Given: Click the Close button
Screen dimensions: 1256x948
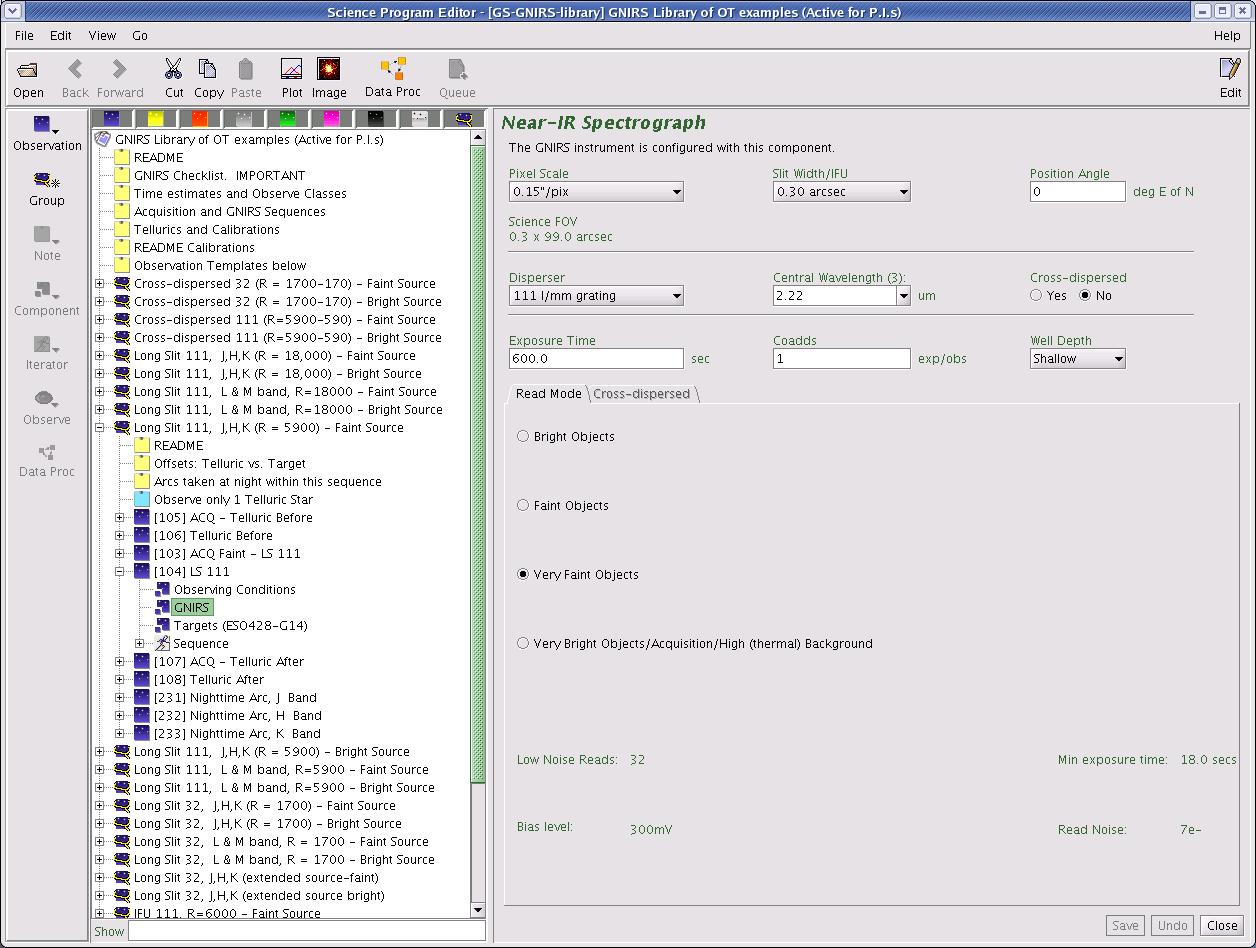Looking at the screenshot, I should 1222,926.
